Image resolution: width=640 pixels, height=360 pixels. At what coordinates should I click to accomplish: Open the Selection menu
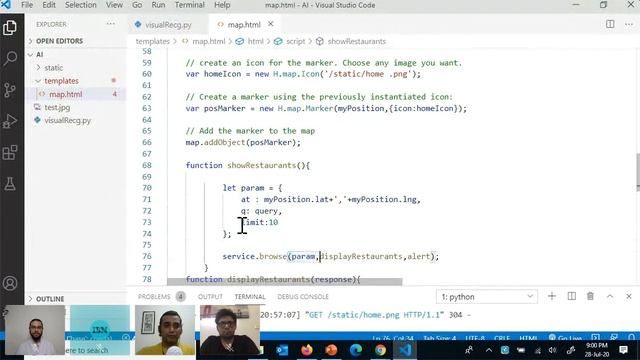coord(80,5)
